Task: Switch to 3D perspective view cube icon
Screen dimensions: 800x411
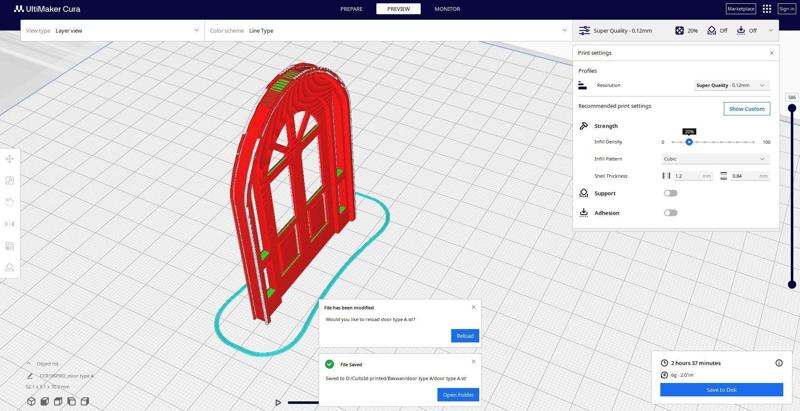Action: tap(32, 401)
